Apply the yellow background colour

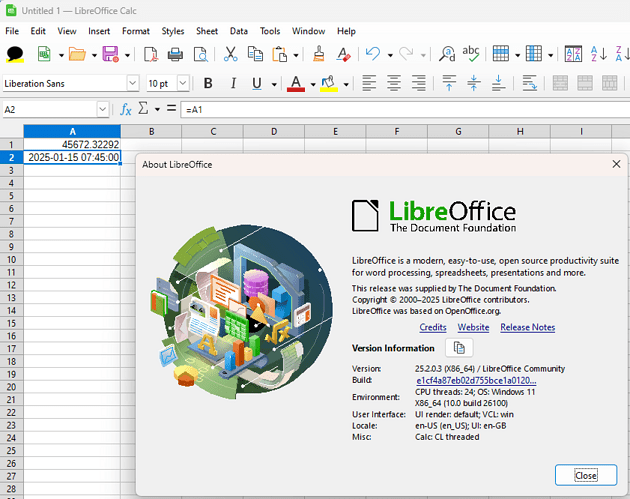pyautogui.click(x=329, y=83)
